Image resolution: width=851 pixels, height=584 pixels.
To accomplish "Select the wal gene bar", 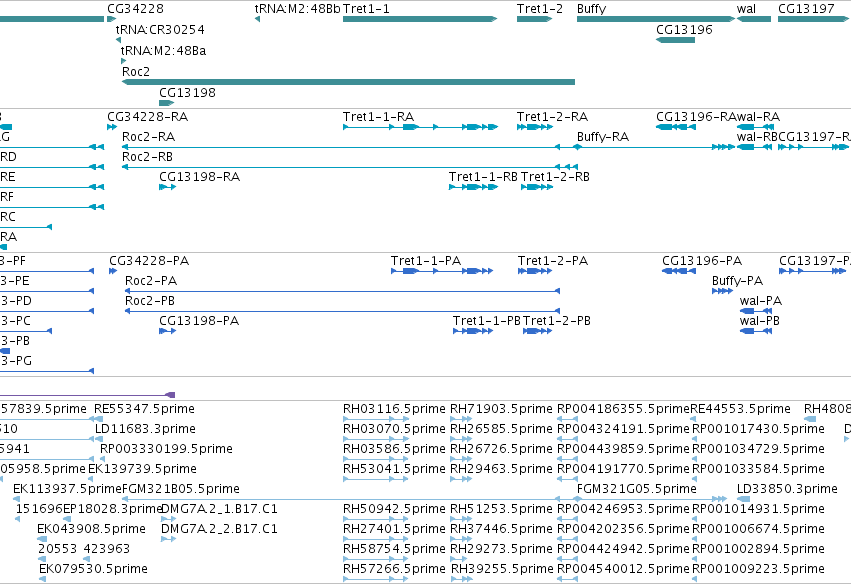I will [x=754, y=19].
